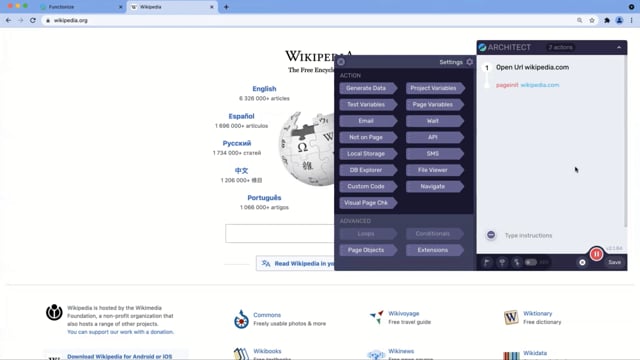Click the Wikimedia Foundation logo icon
This screenshot has height=360, width=640.
pyautogui.click(x=54, y=312)
